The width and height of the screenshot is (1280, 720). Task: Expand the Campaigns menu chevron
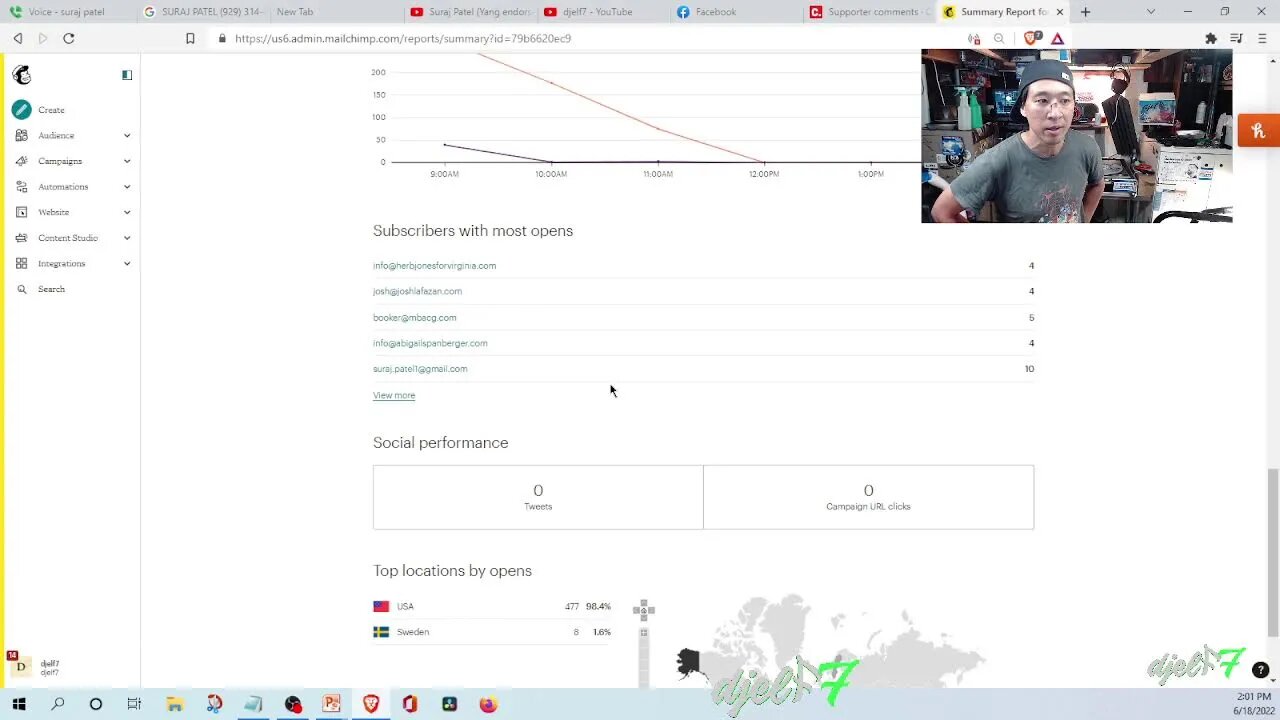click(127, 161)
